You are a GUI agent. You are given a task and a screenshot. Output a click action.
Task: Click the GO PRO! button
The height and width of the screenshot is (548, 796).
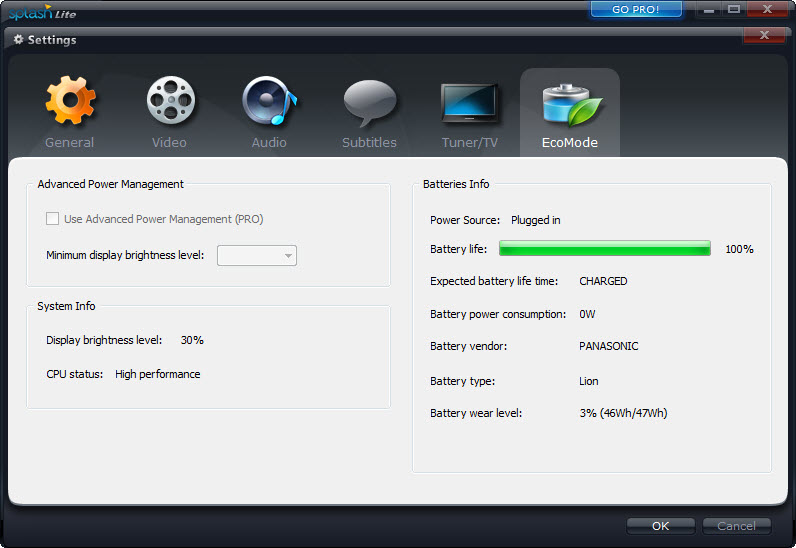click(636, 9)
